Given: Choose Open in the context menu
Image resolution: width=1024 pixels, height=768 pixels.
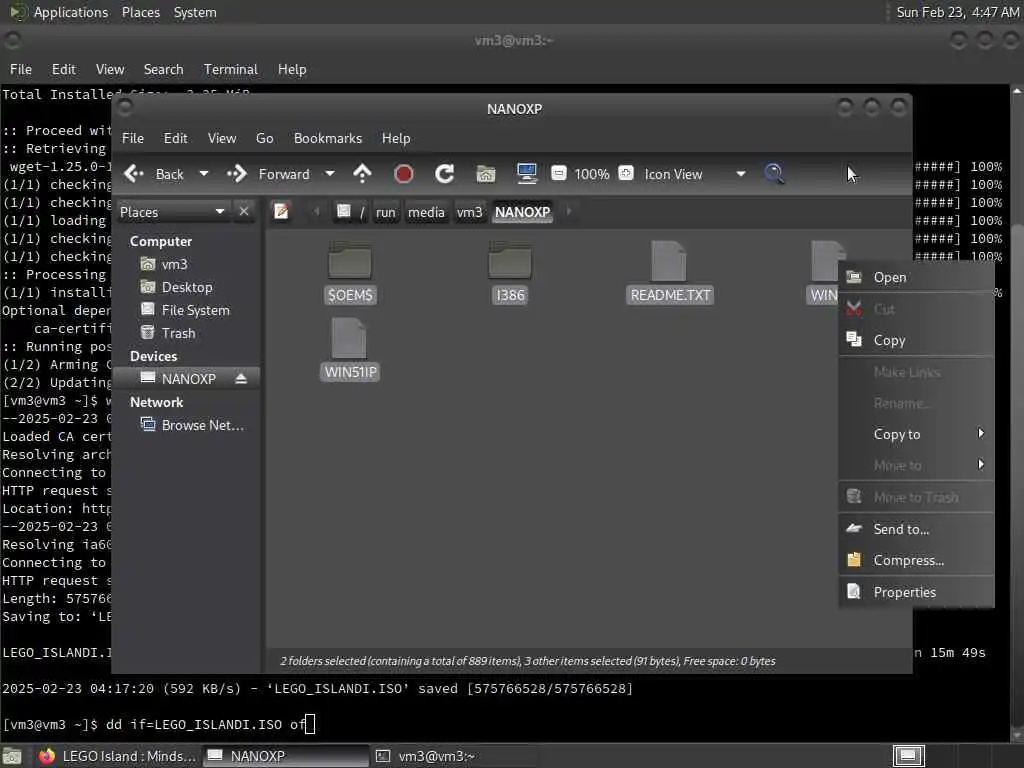Looking at the screenshot, I should tap(916, 278).
